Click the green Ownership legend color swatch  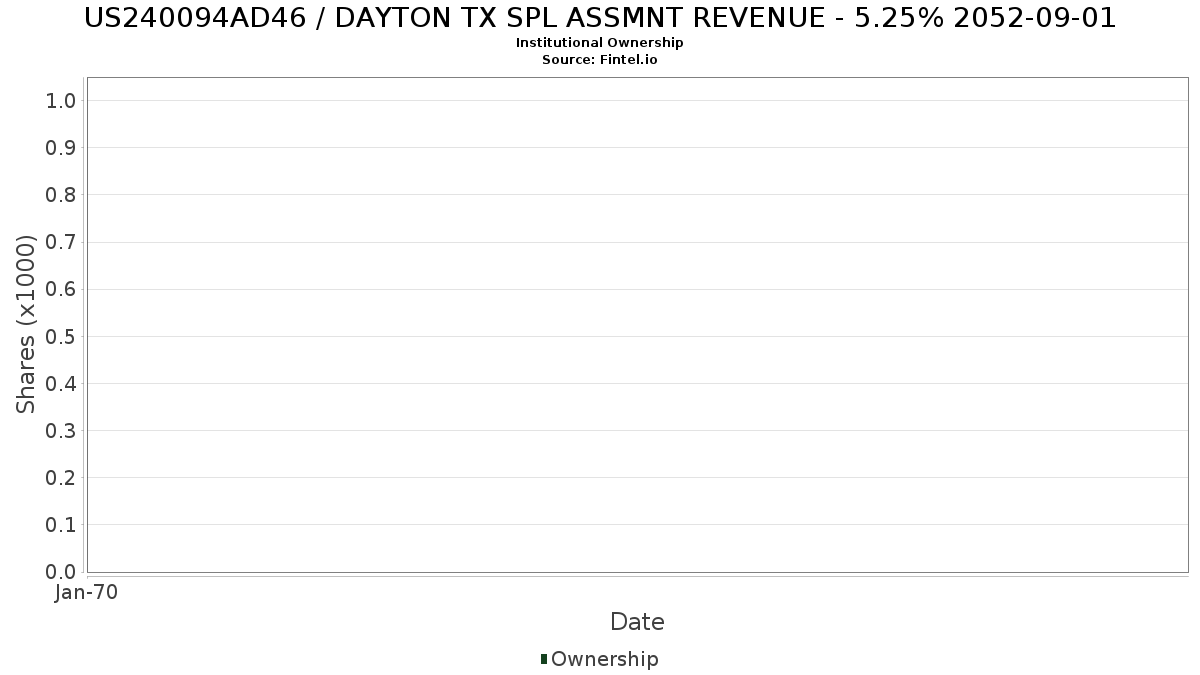pos(544,658)
